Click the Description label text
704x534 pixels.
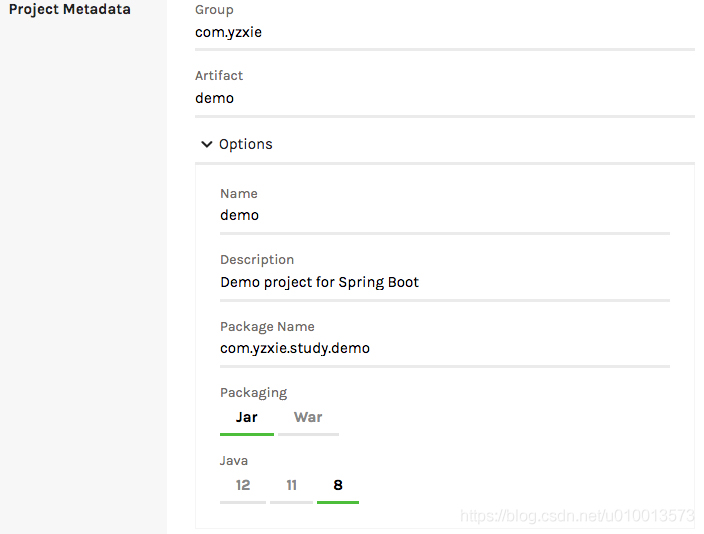point(257,260)
